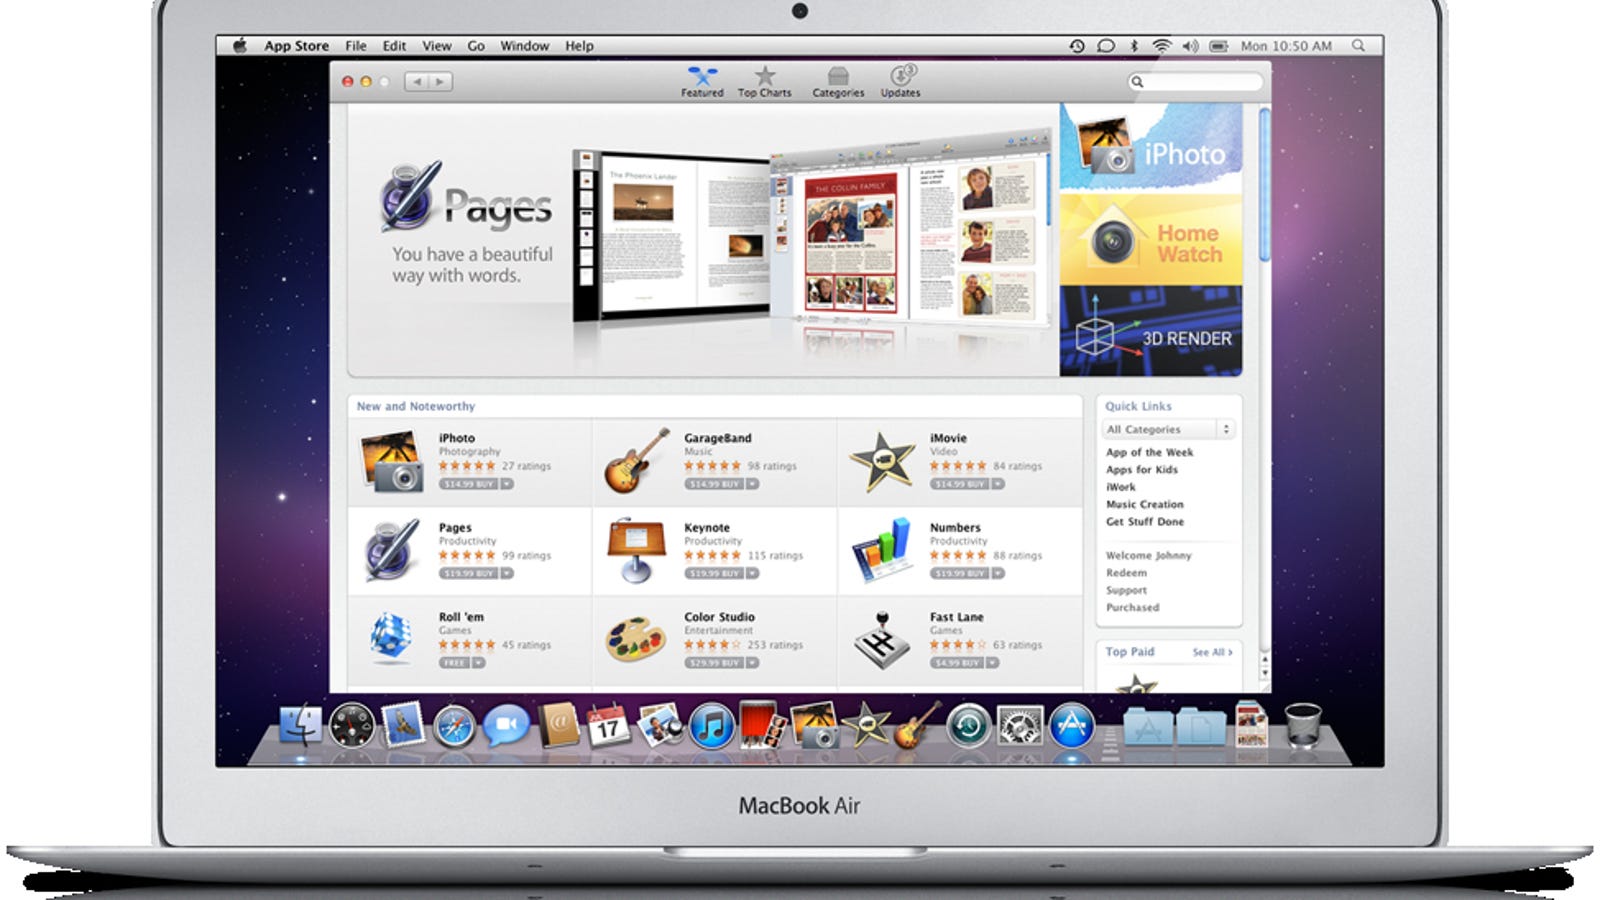Viewport: 1600px width, 900px height.
Task: Buy Fast Lane for $4.99
Action: (x=957, y=663)
